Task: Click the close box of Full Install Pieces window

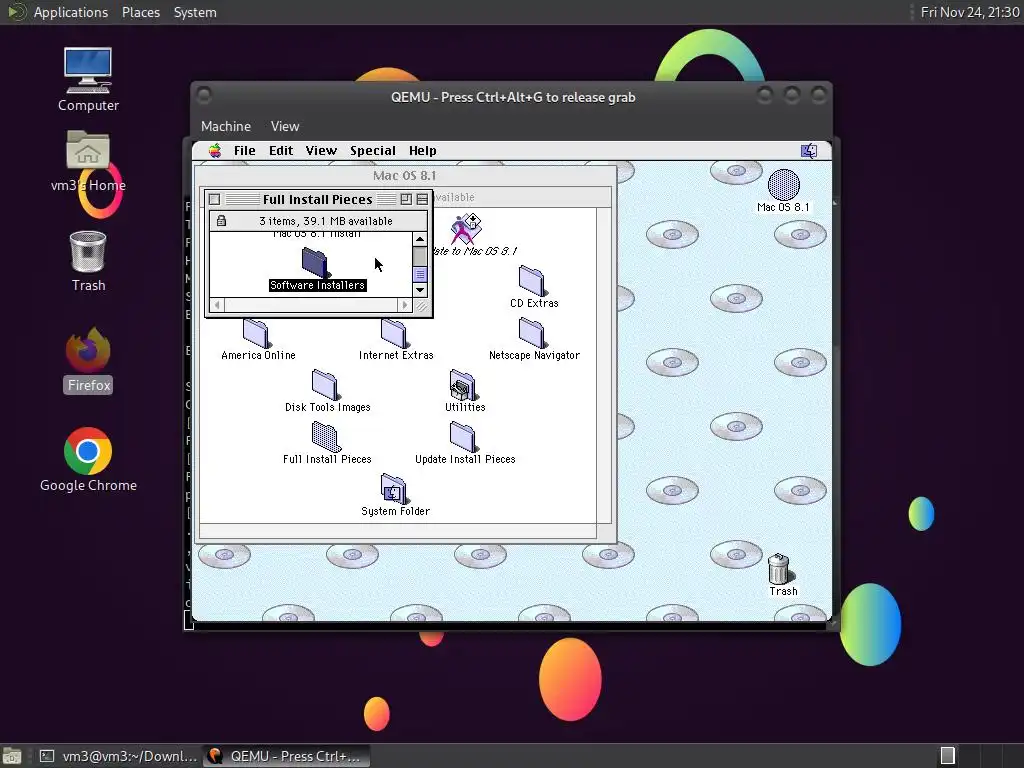Action: click(214, 199)
